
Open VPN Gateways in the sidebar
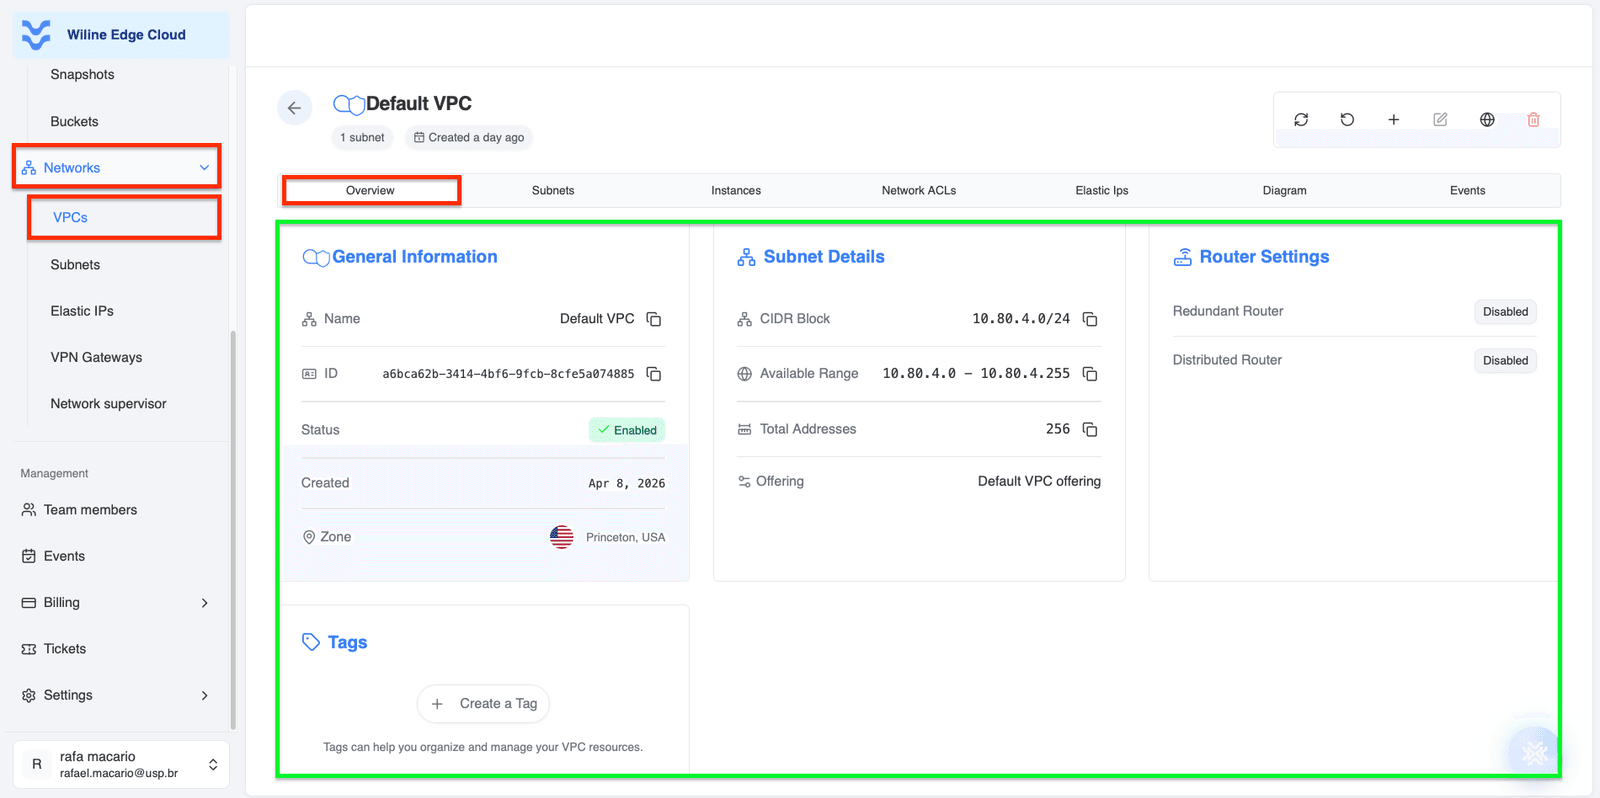pos(96,357)
